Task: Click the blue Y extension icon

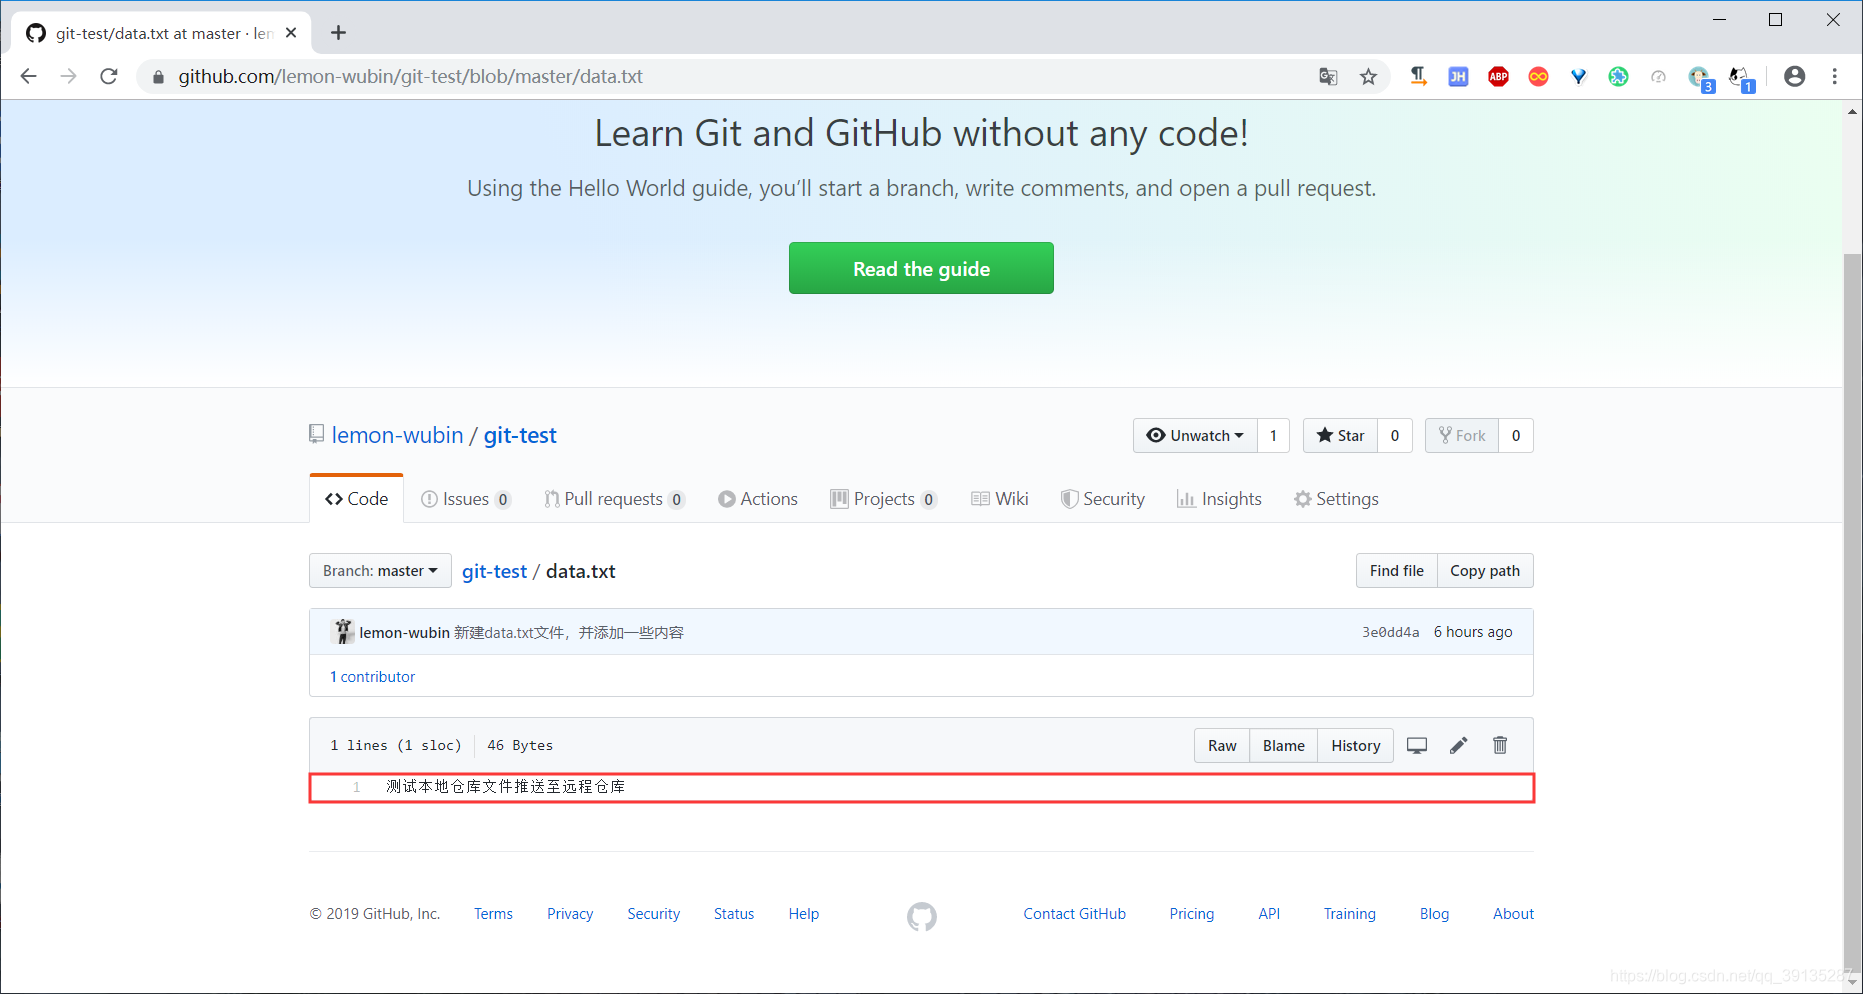Action: [1578, 76]
